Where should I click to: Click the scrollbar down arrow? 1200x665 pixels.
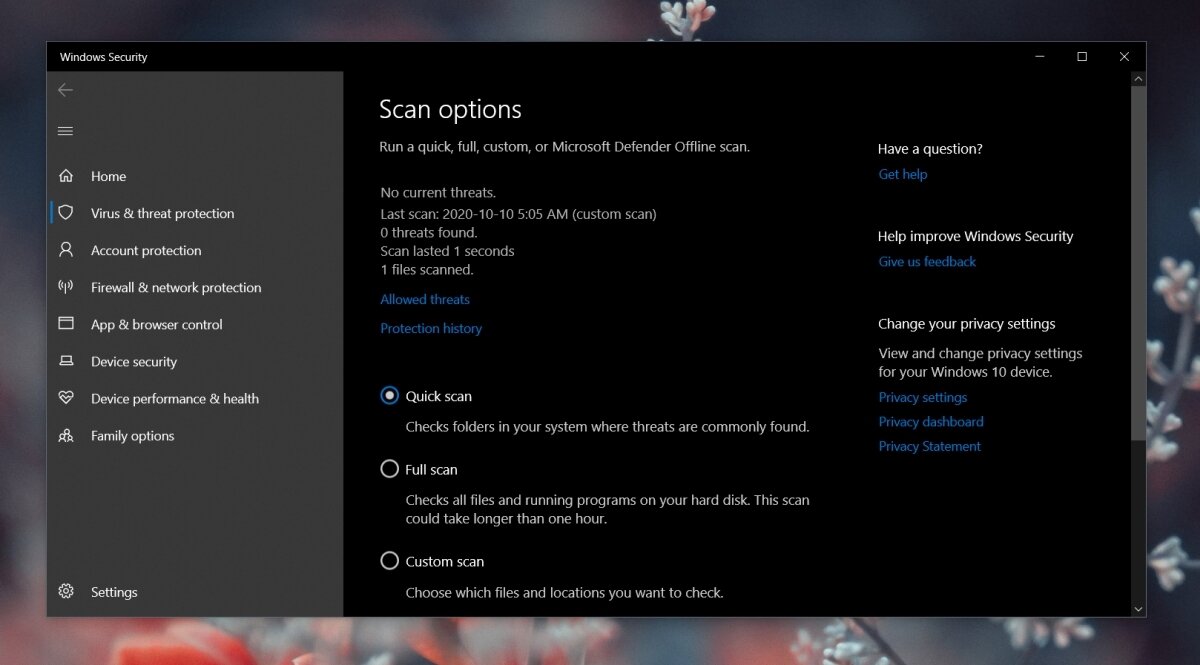point(1138,608)
